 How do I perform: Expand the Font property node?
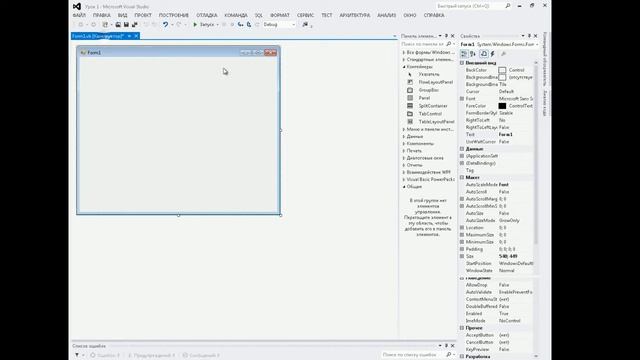point(462,99)
